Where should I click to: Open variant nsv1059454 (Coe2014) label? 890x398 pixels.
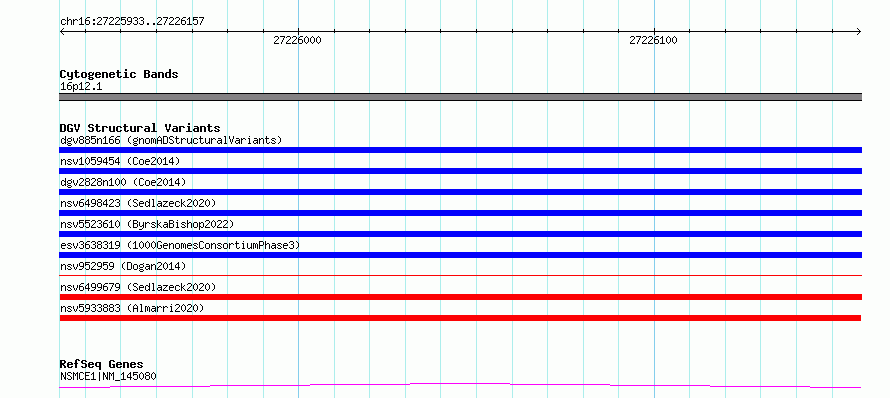pos(120,161)
